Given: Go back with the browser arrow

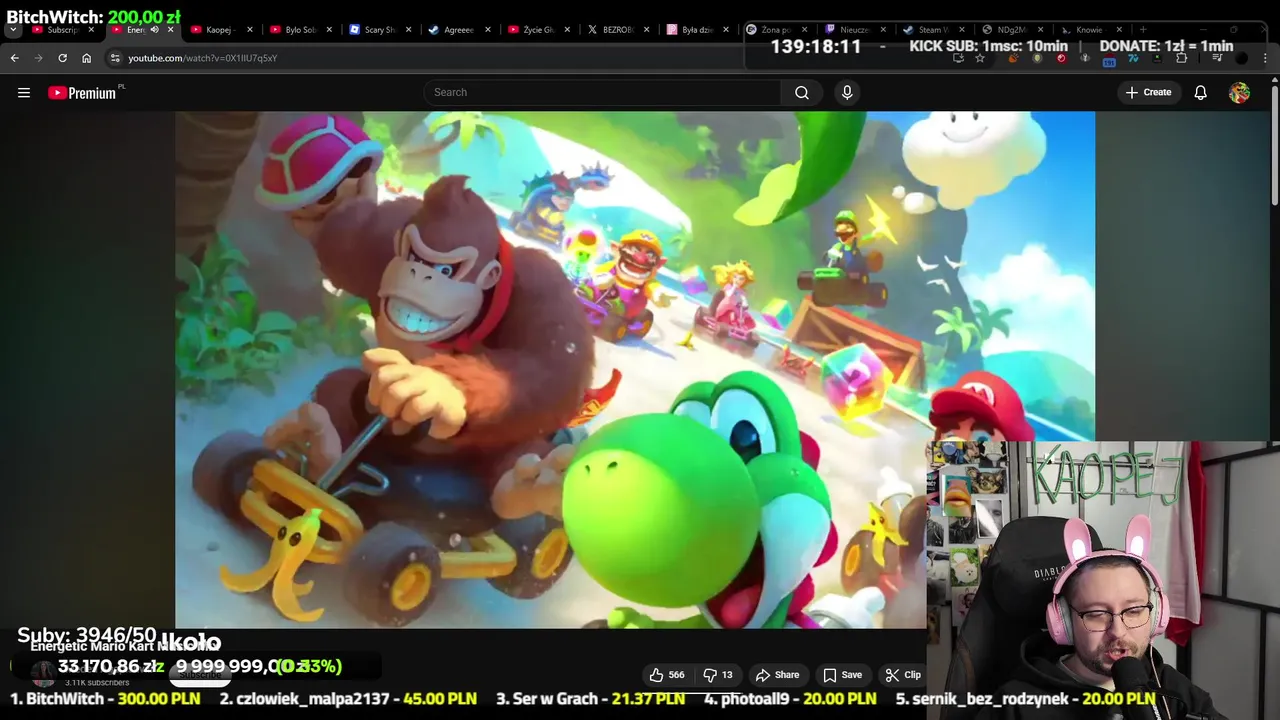Looking at the screenshot, I should tap(14, 58).
